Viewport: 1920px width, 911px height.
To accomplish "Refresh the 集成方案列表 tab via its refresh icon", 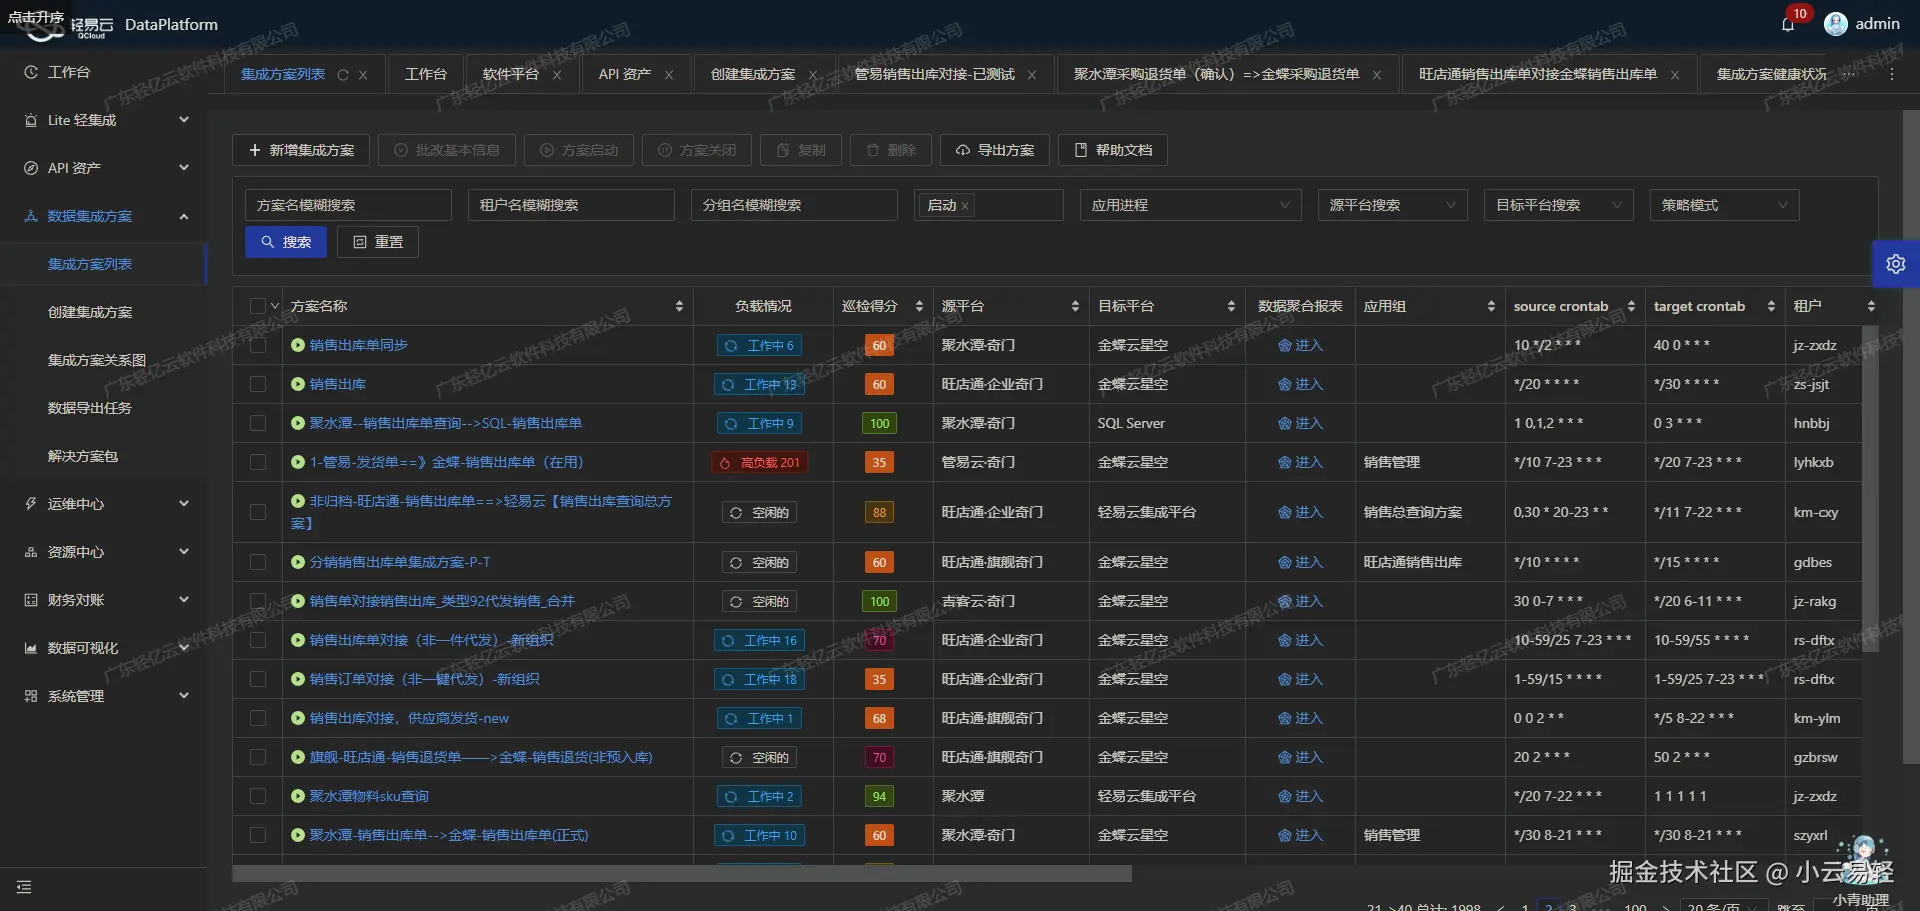I will pos(343,74).
